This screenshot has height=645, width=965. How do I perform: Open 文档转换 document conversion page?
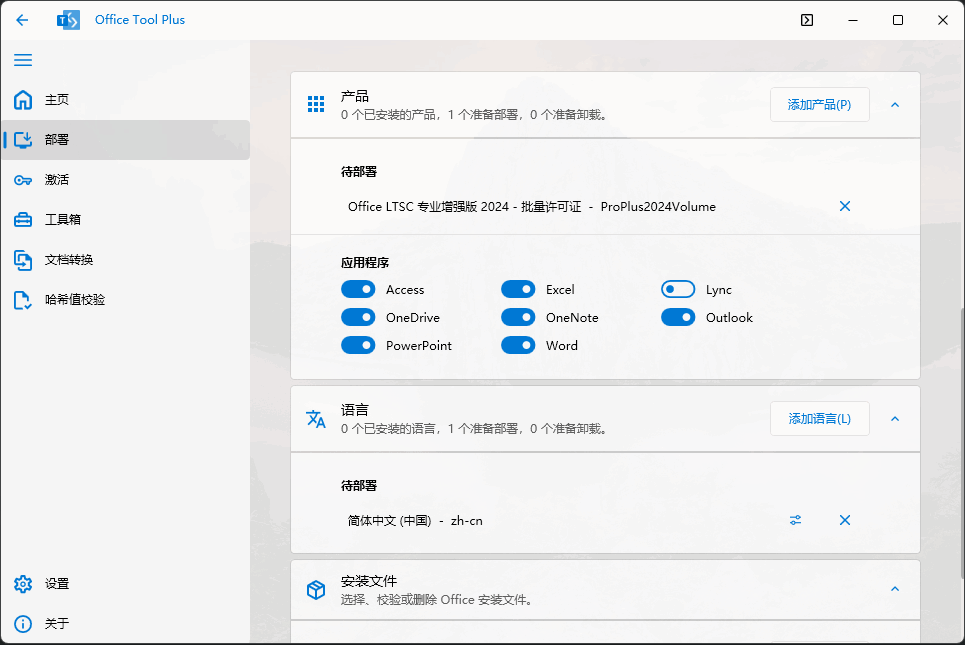click(x=68, y=260)
